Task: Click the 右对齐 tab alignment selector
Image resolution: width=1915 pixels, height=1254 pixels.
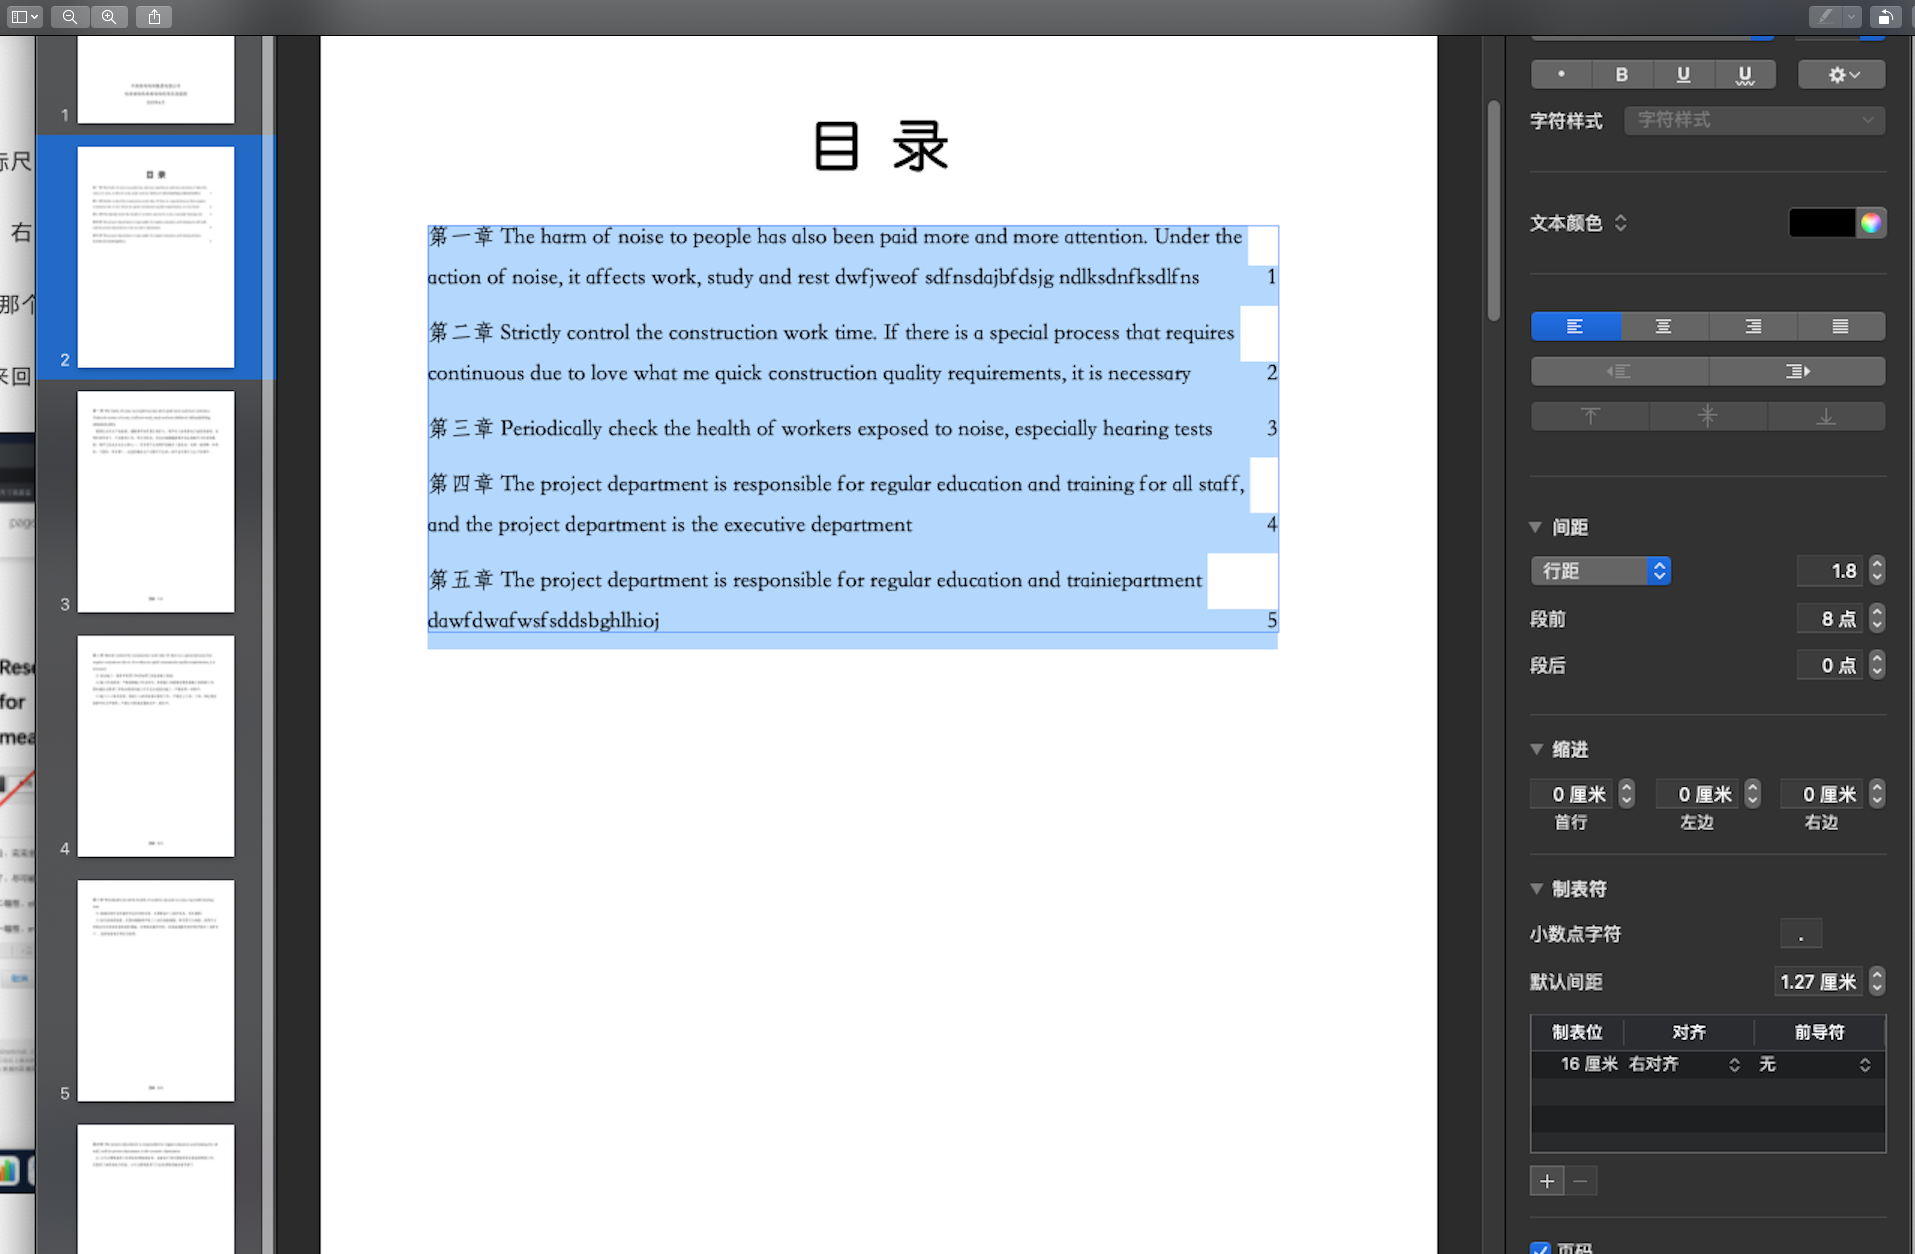Action: click(x=1685, y=1064)
